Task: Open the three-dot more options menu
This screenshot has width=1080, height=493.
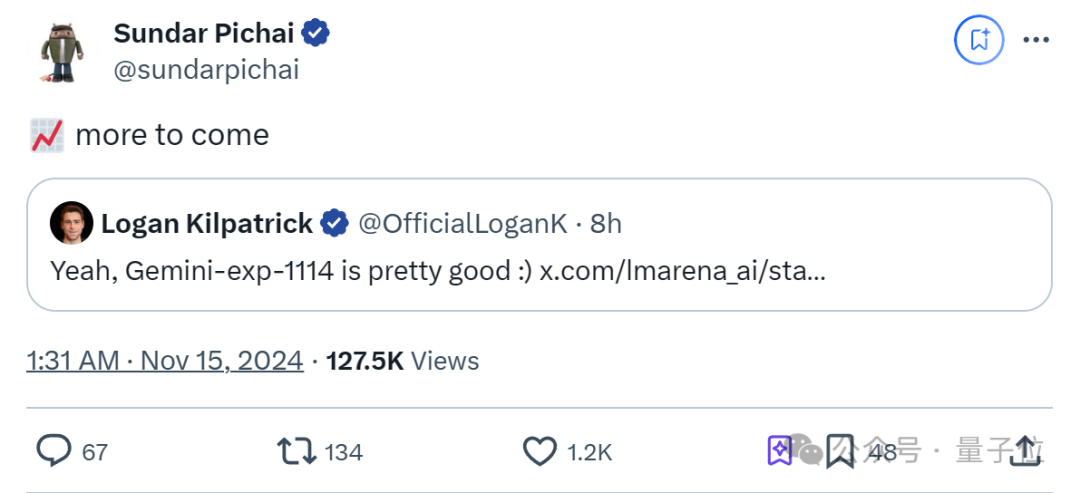Action: [1035, 40]
